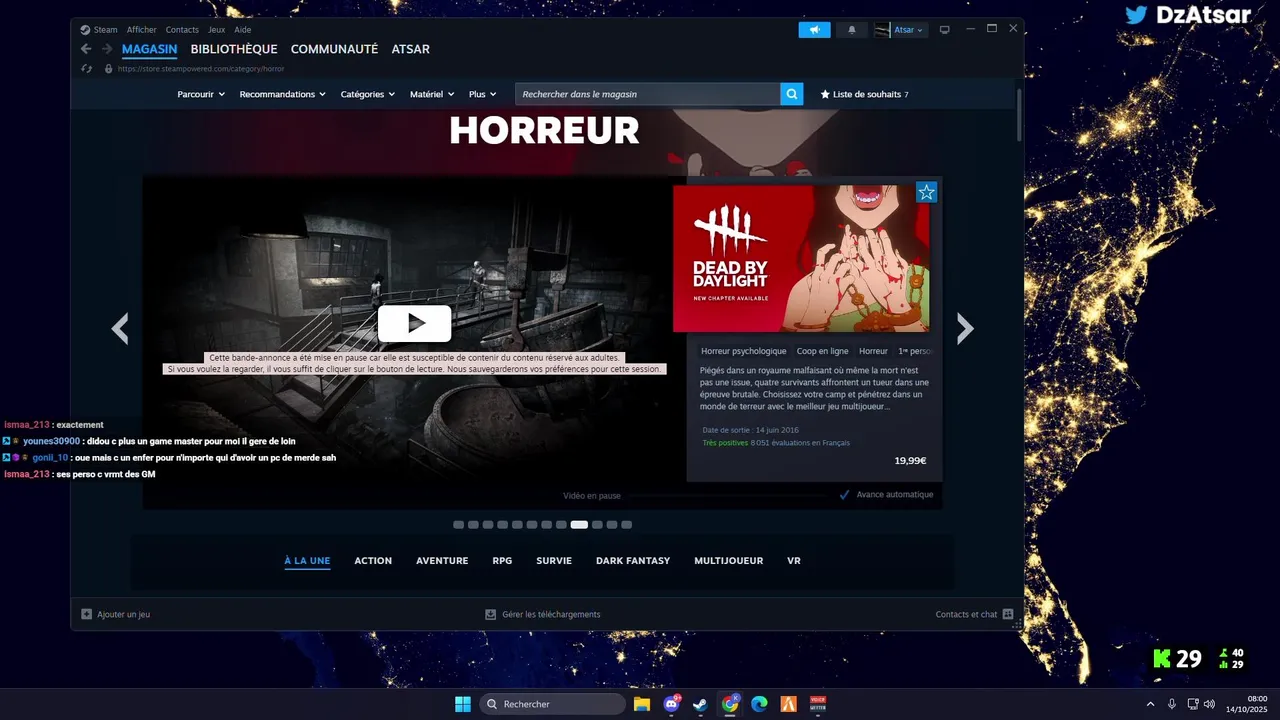Screen dimensions: 1280x720
Task: Expand the Catégories dropdown
Action: [368, 94]
